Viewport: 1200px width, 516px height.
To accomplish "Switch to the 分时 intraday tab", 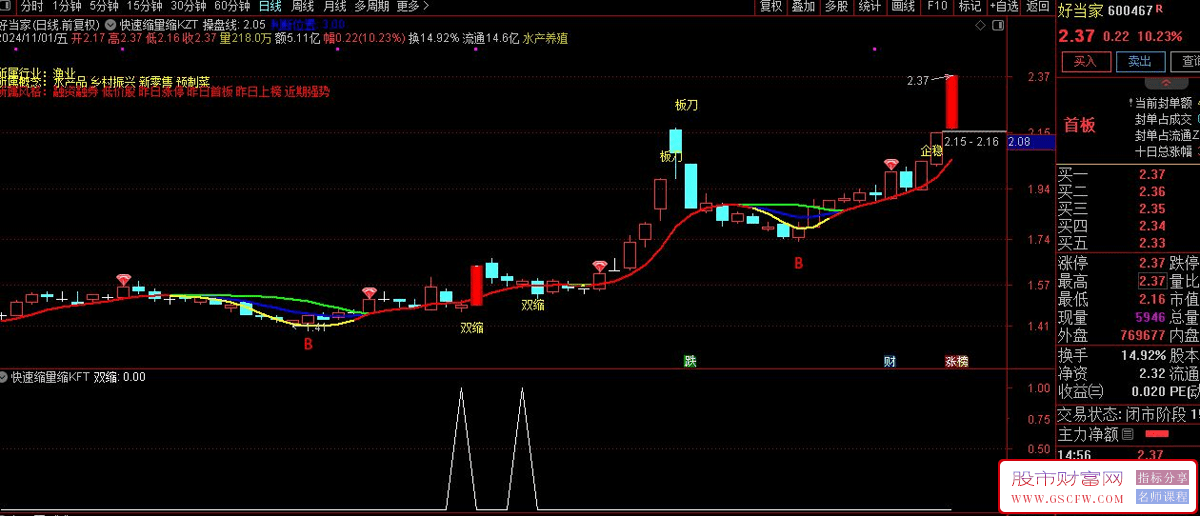I will tap(32, 6).
